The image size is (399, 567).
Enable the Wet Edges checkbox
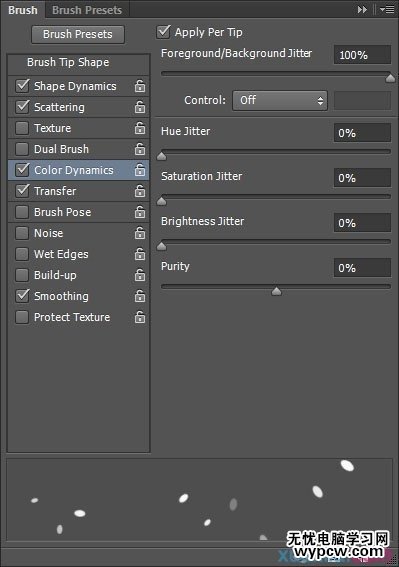(22, 254)
